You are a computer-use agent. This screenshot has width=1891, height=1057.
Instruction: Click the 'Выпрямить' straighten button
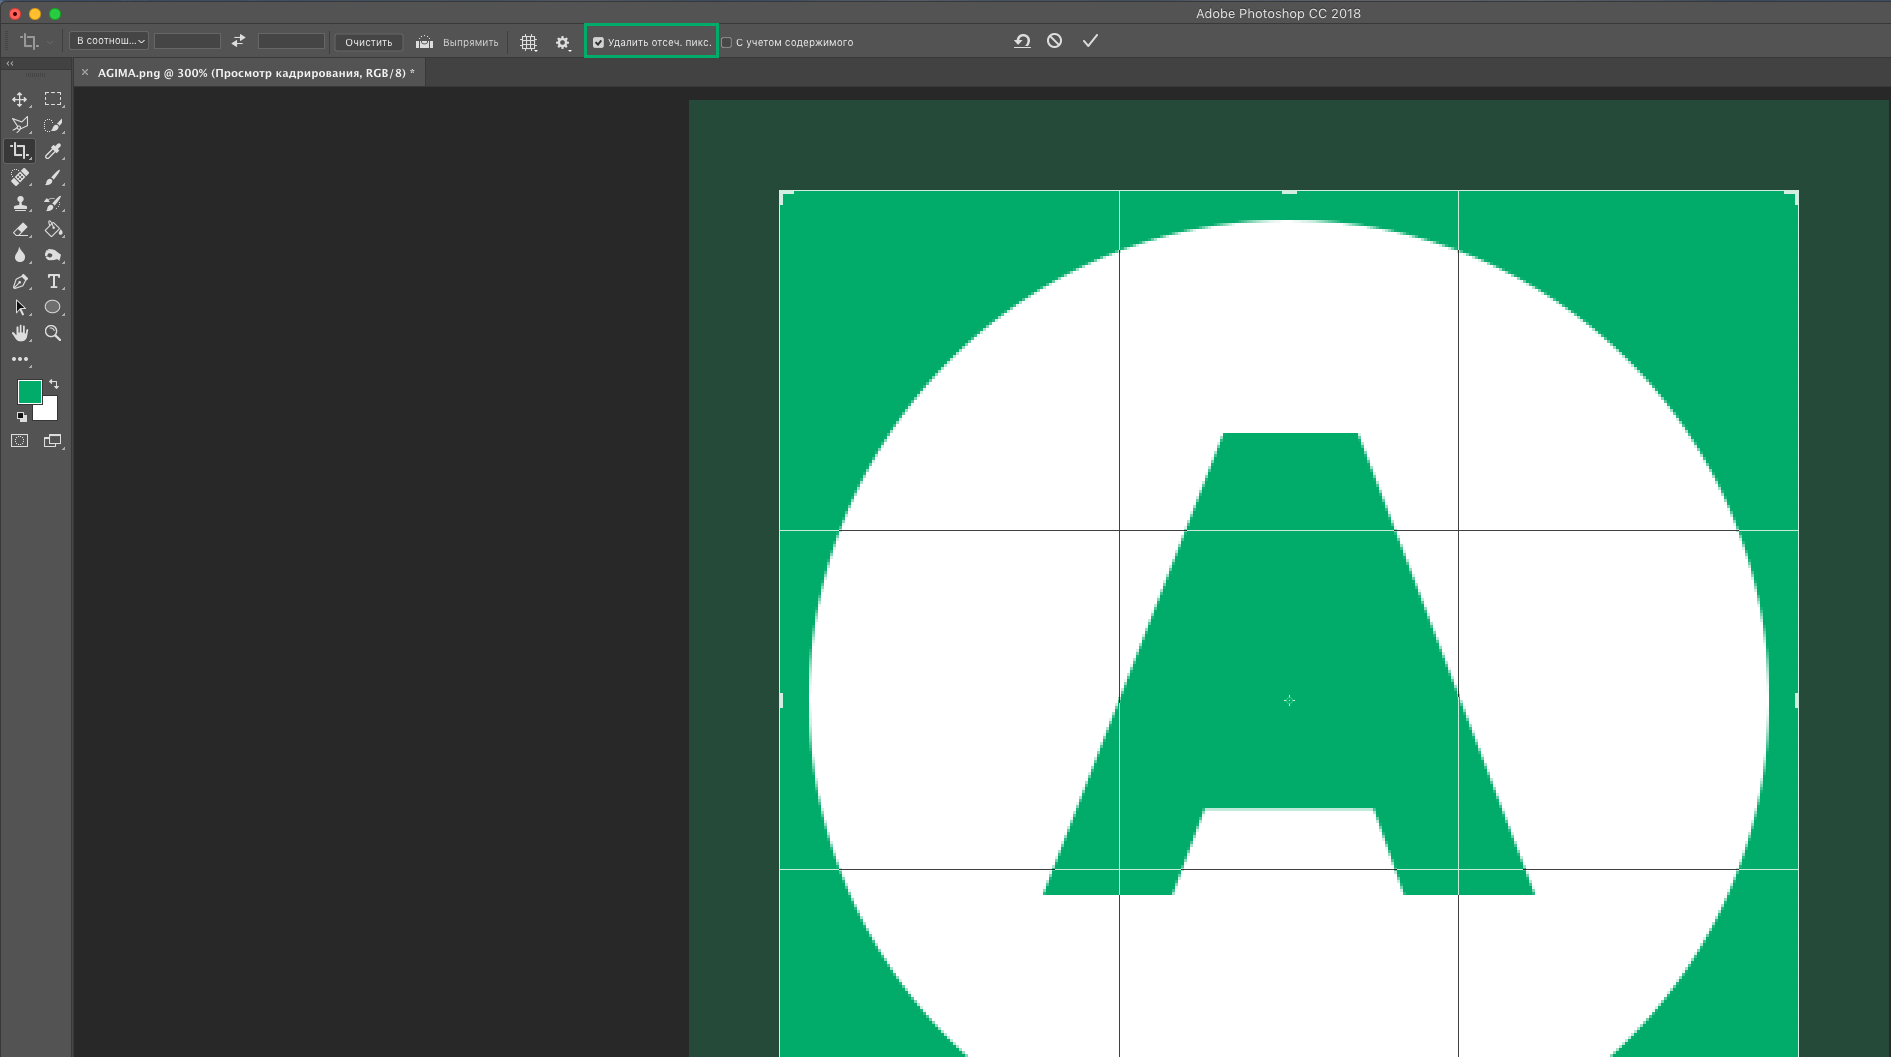click(457, 42)
